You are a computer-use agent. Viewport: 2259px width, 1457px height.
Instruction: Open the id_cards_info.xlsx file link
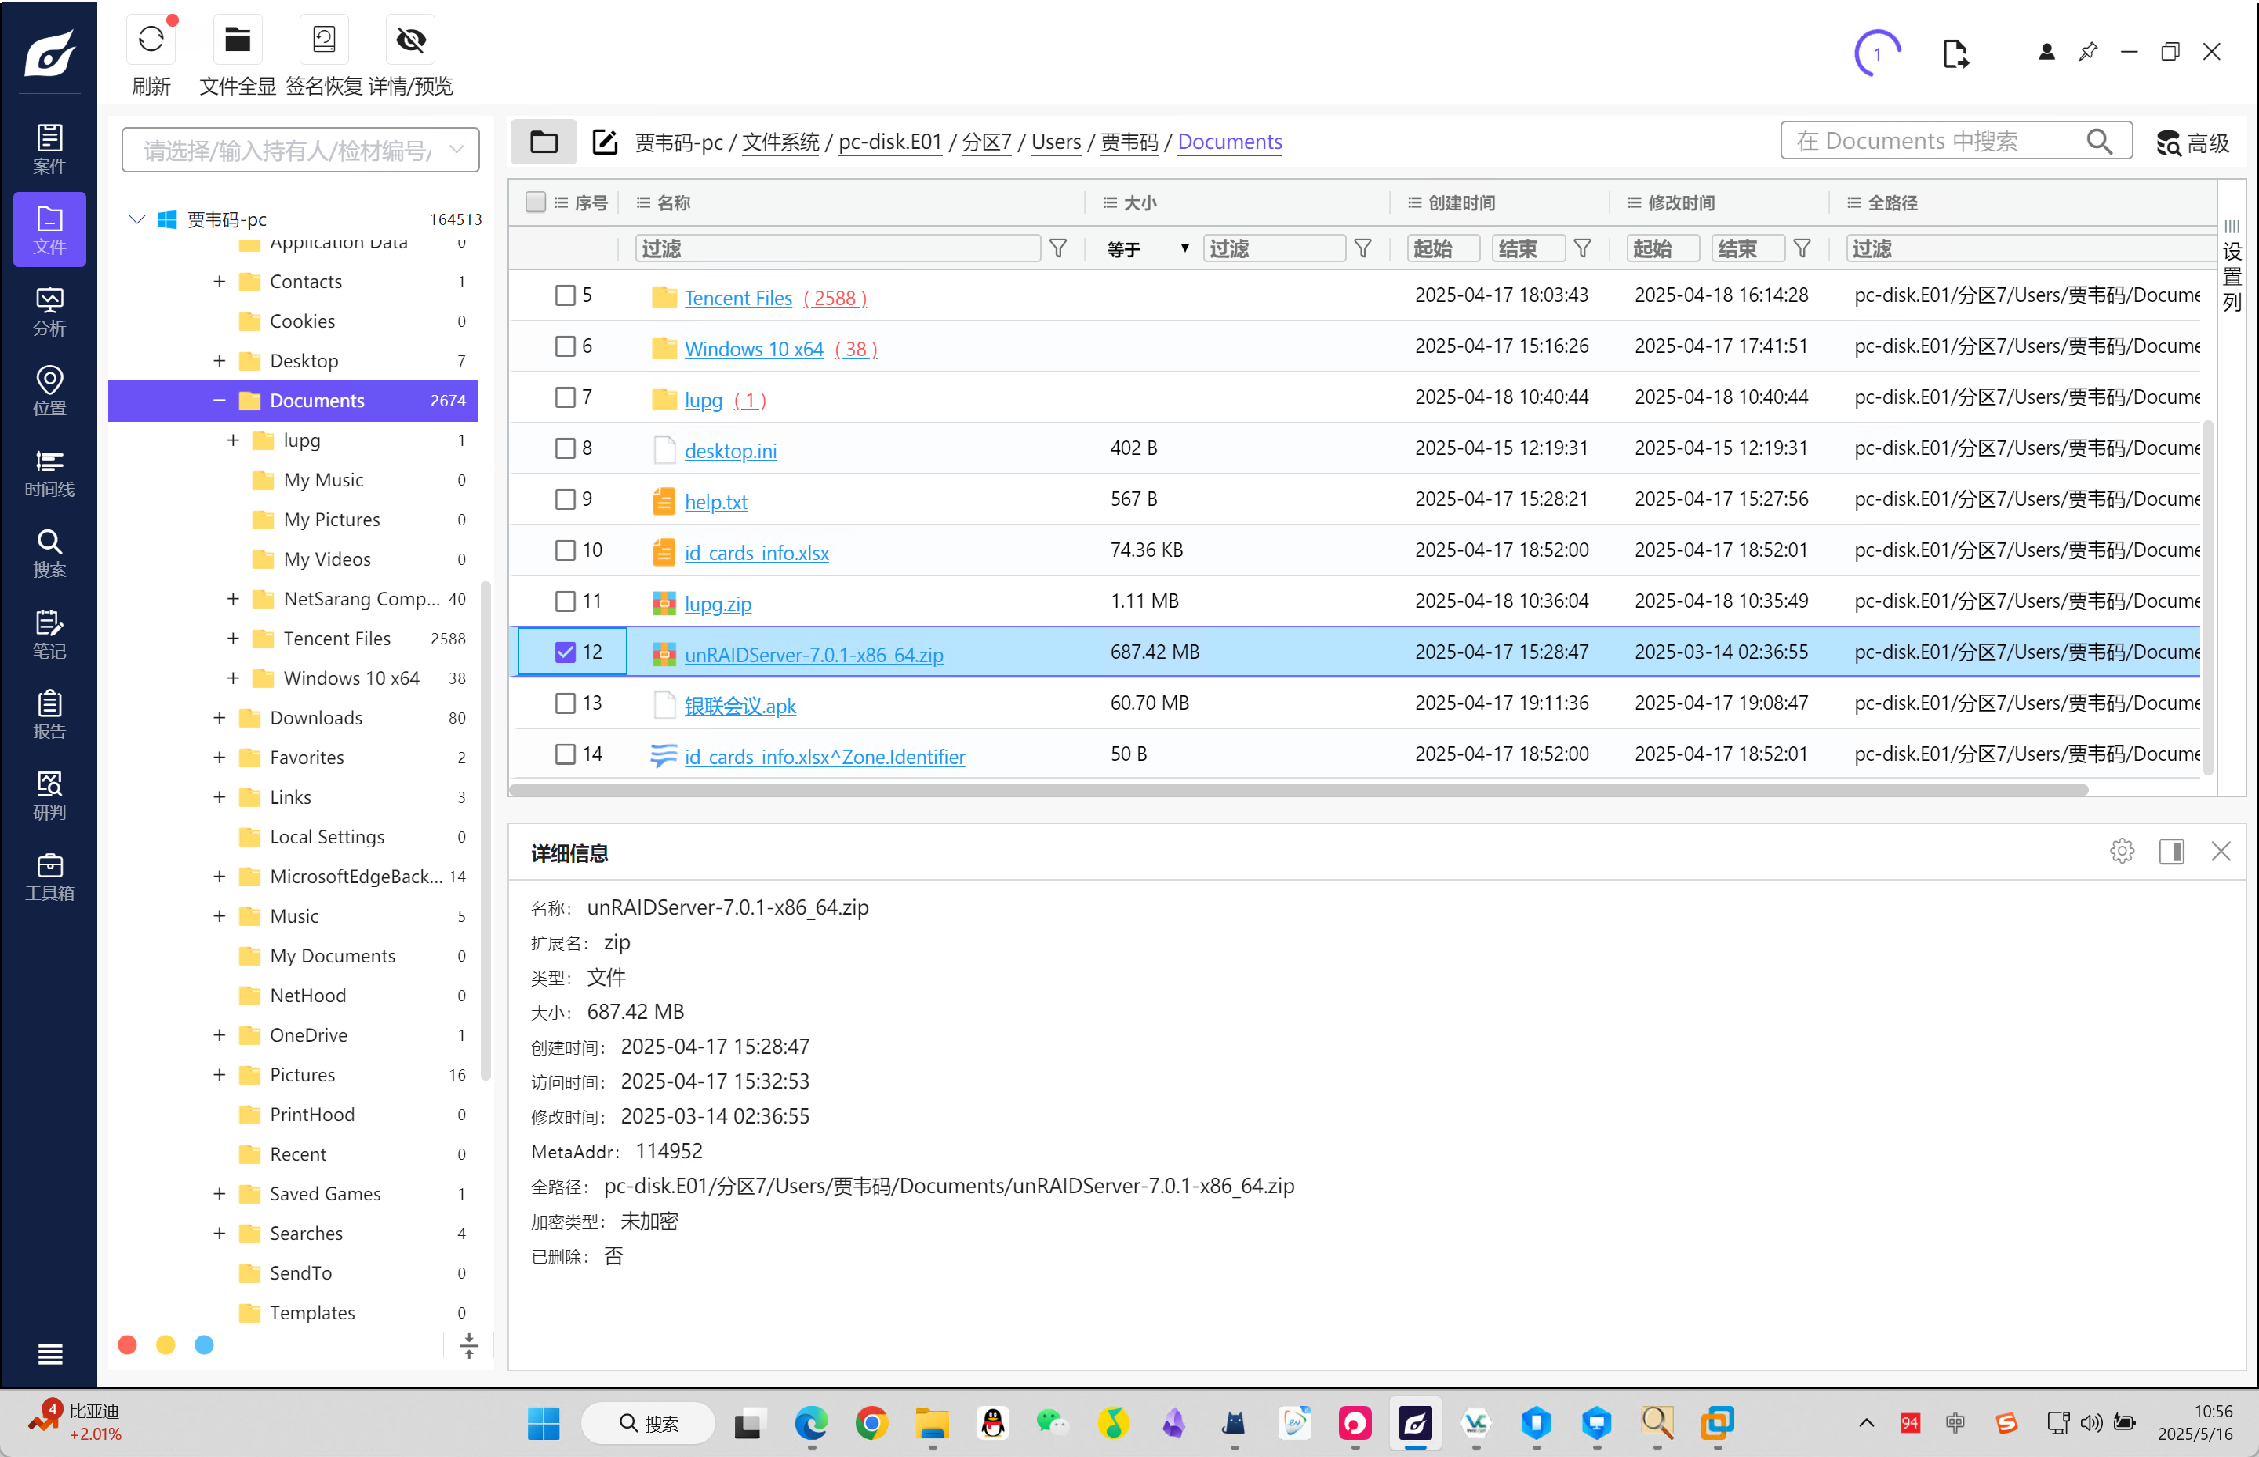756,553
